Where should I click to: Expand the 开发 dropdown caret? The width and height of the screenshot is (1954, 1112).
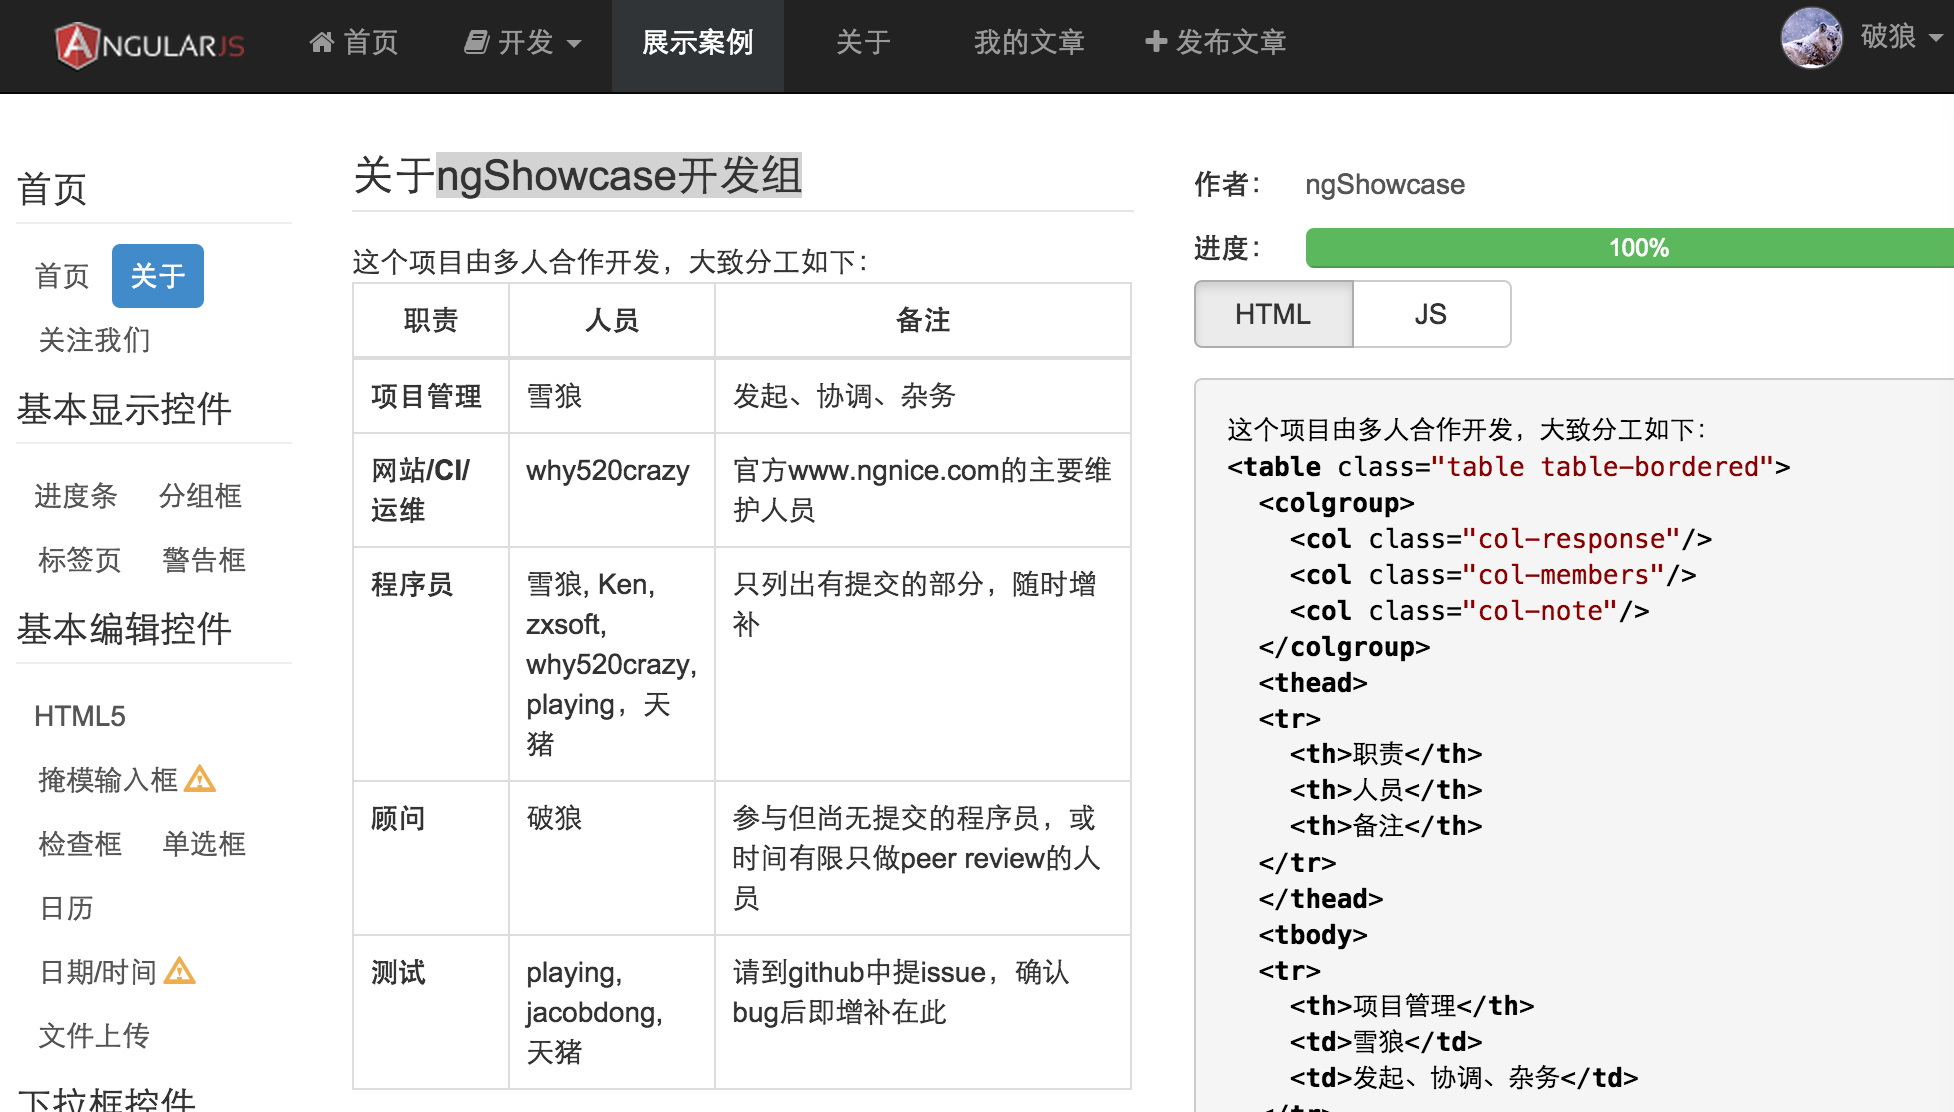point(574,44)
